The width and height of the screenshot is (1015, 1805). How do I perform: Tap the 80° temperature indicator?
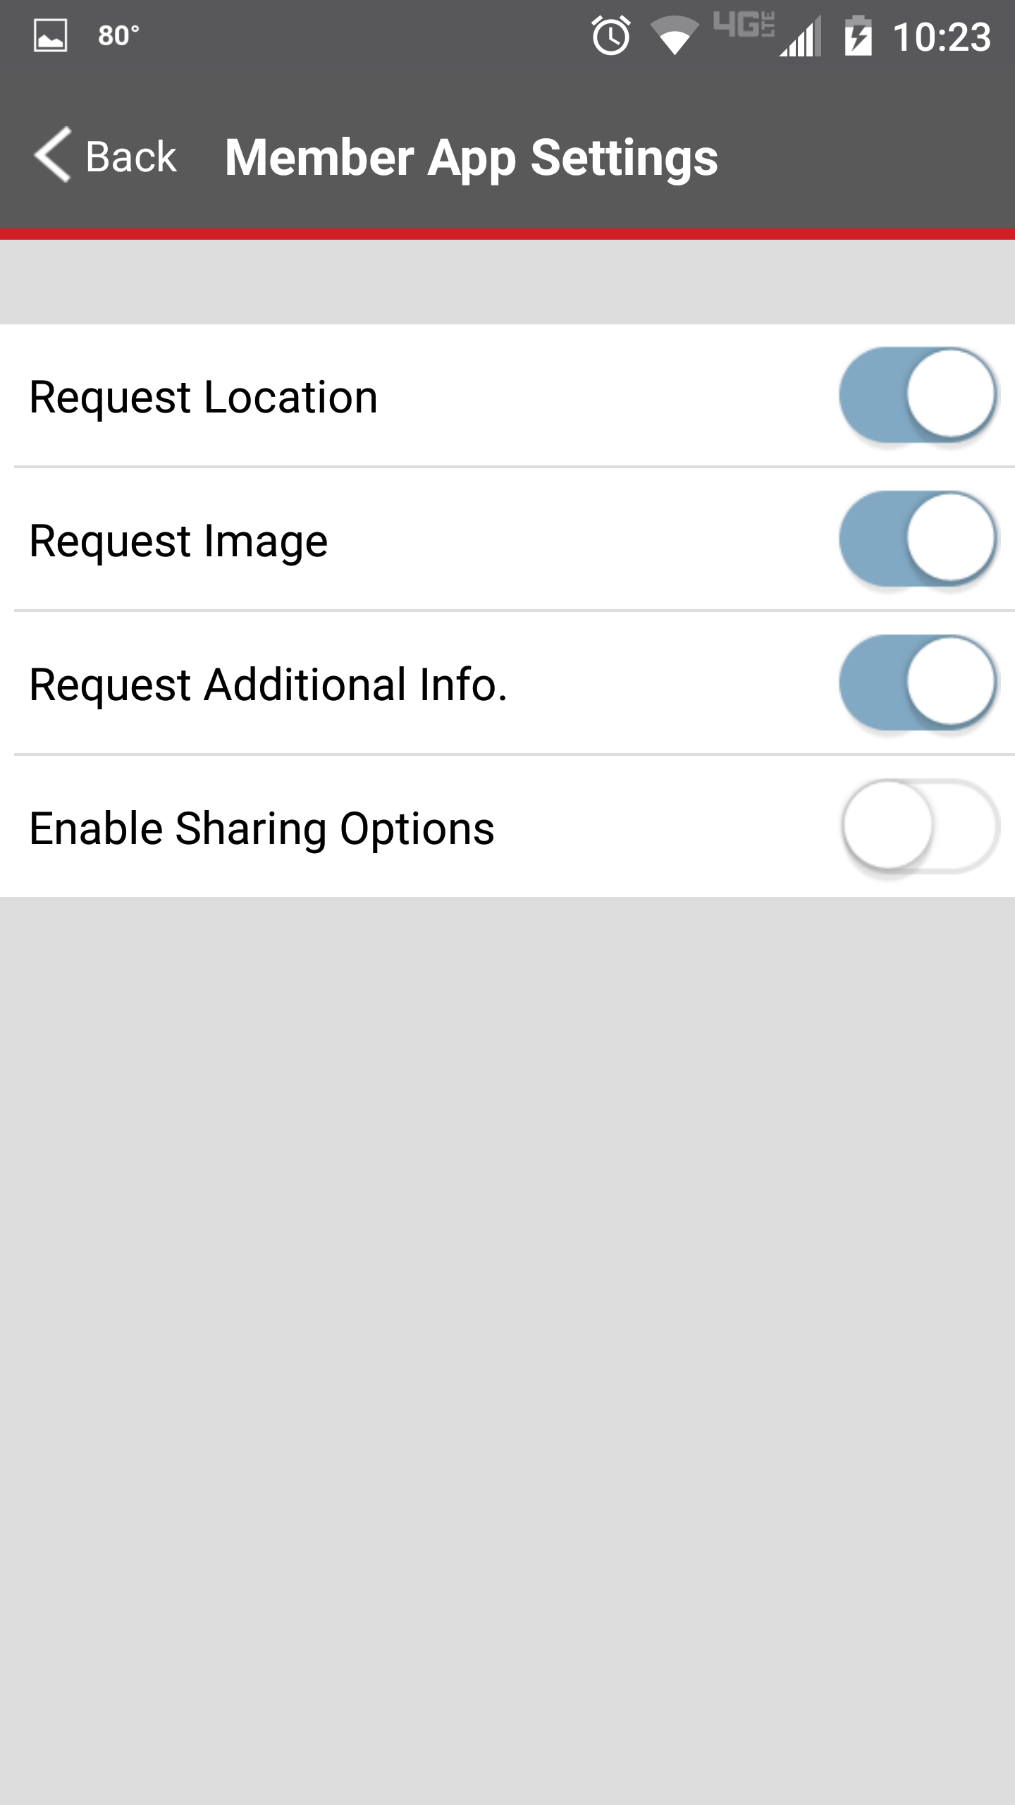118,36
